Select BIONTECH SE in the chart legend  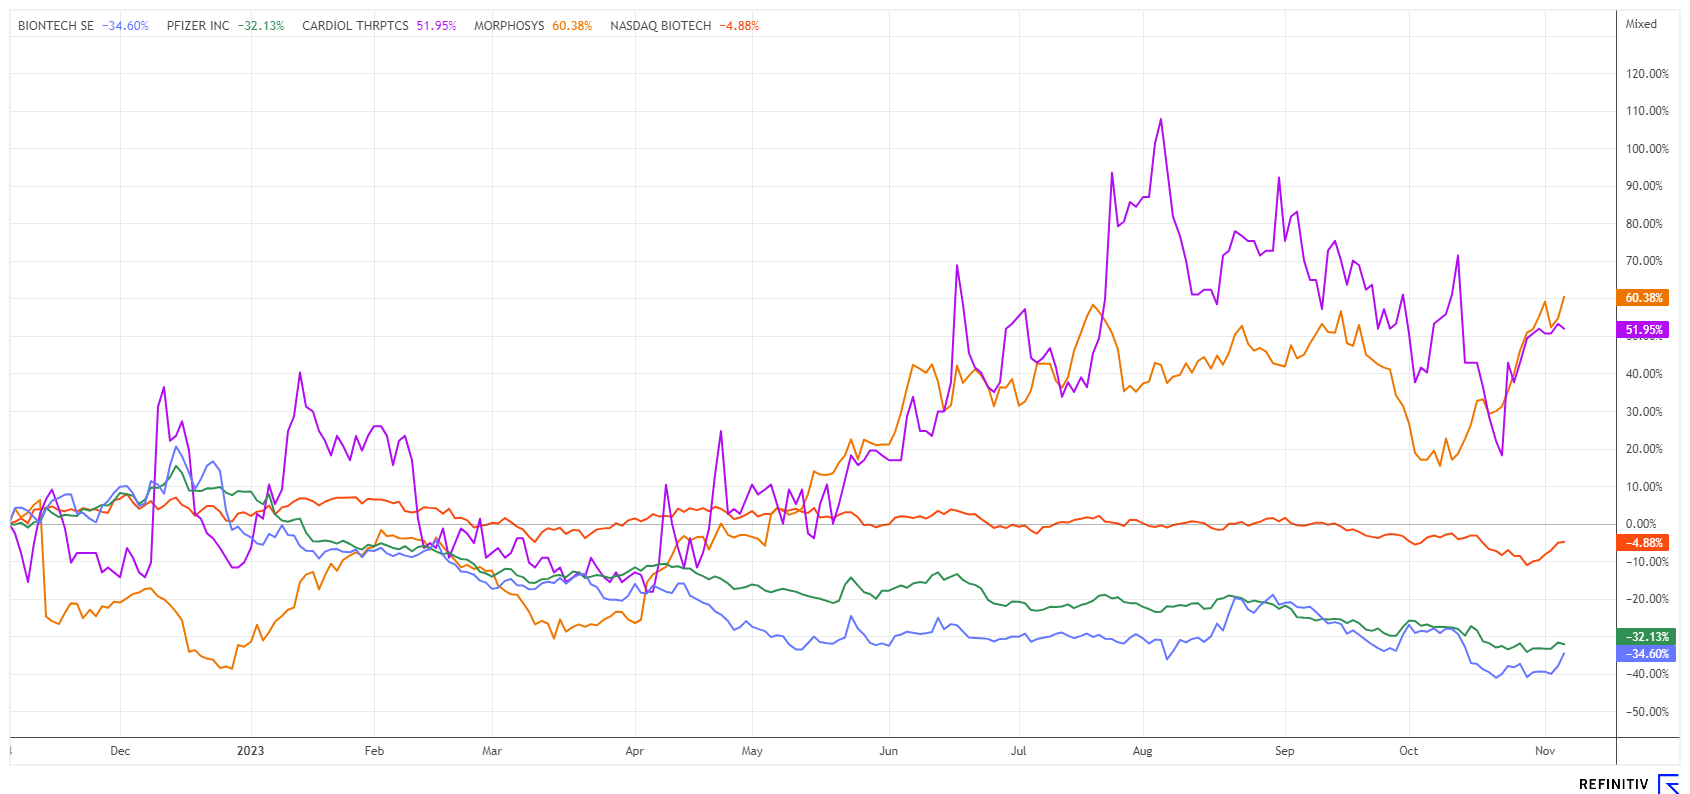tap(56, 26)
